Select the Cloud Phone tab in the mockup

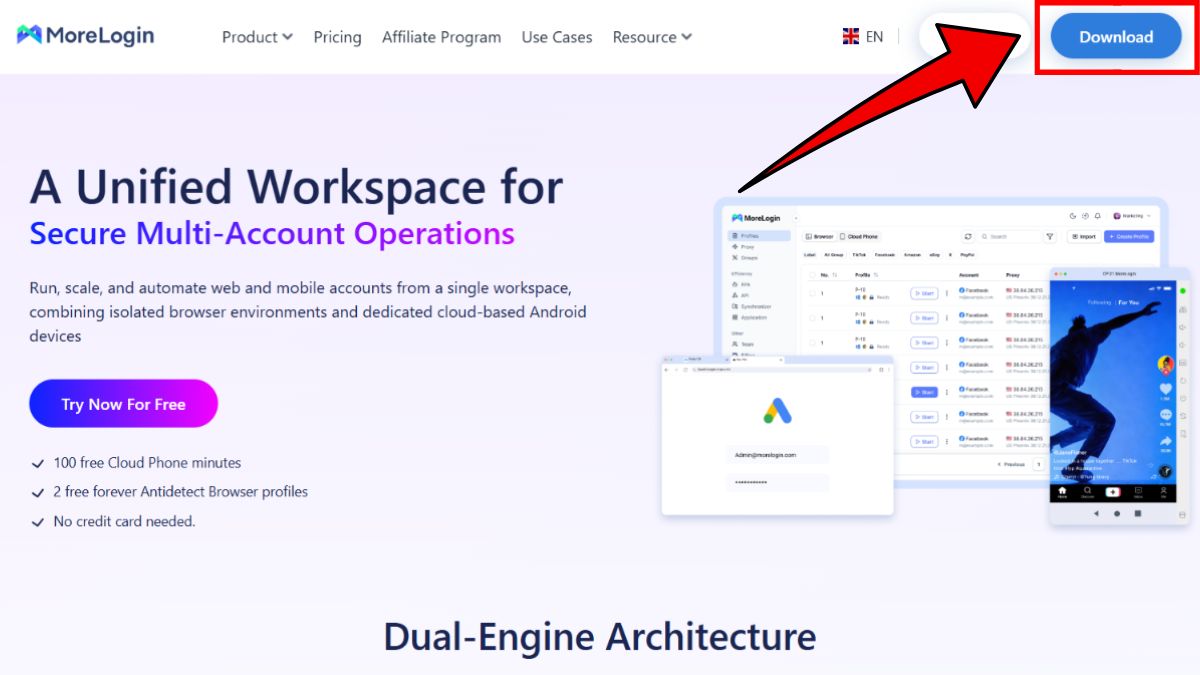tap(858, 236)
